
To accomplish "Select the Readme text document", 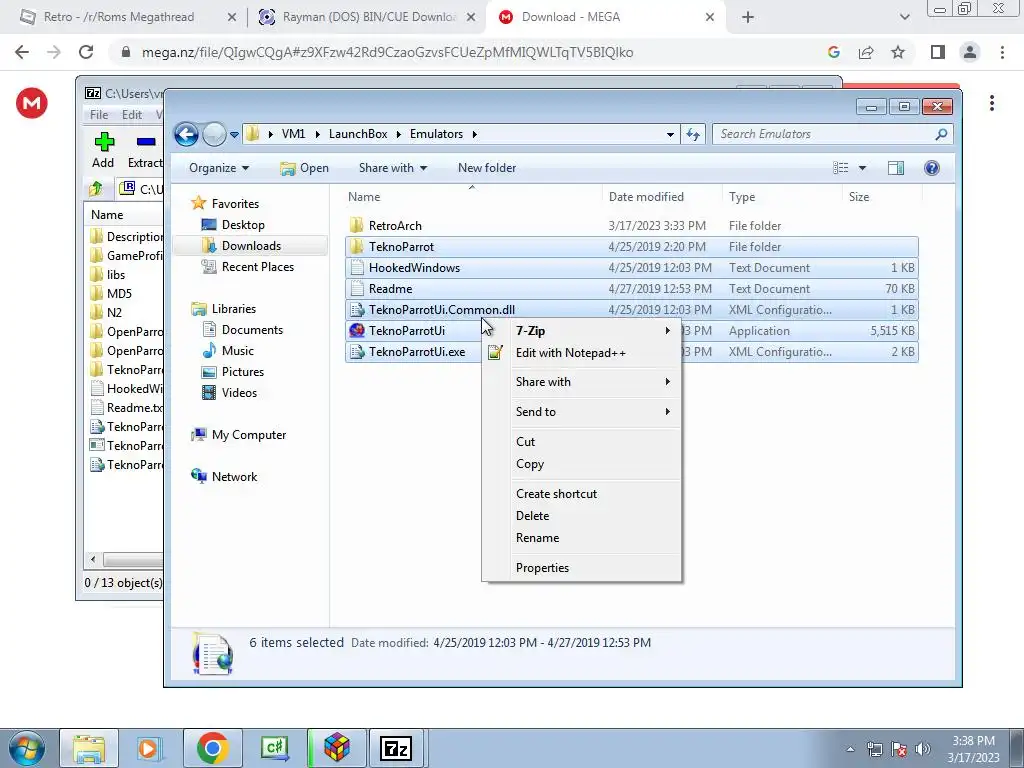I will pos(632,289).
